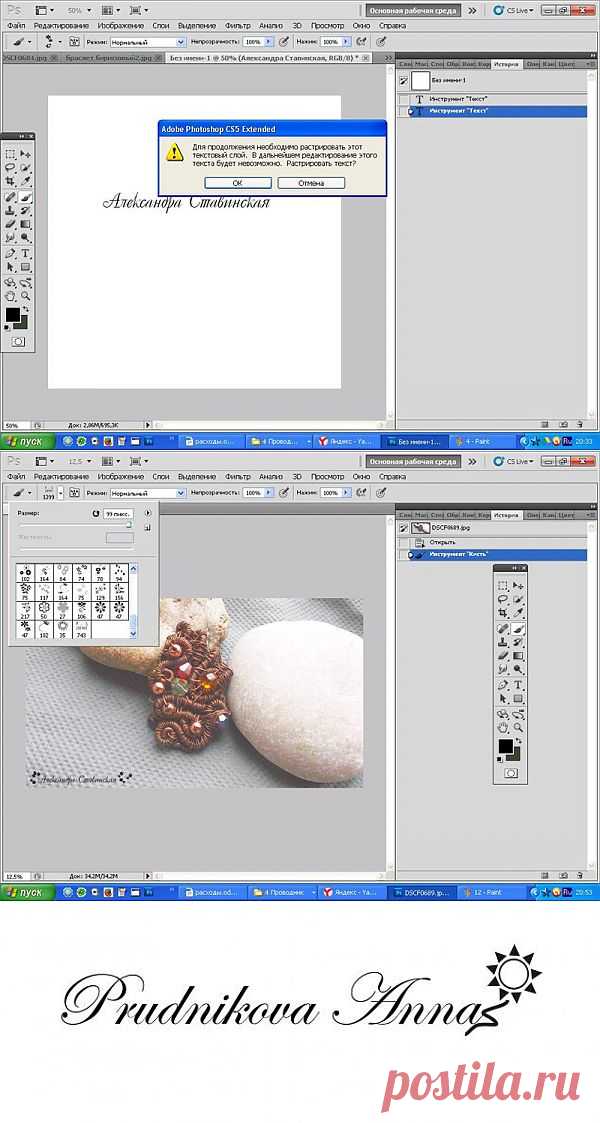Viewport: 600px width, 1123px height.
Task: Confirm rasterizing text with the OK button
Action: tap(237, 183)
